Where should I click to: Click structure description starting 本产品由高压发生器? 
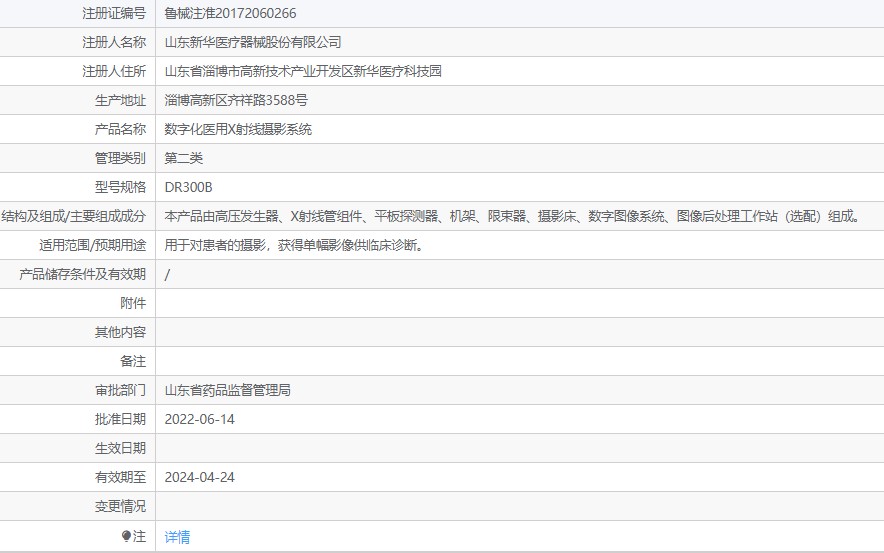(x=513, y=216)
